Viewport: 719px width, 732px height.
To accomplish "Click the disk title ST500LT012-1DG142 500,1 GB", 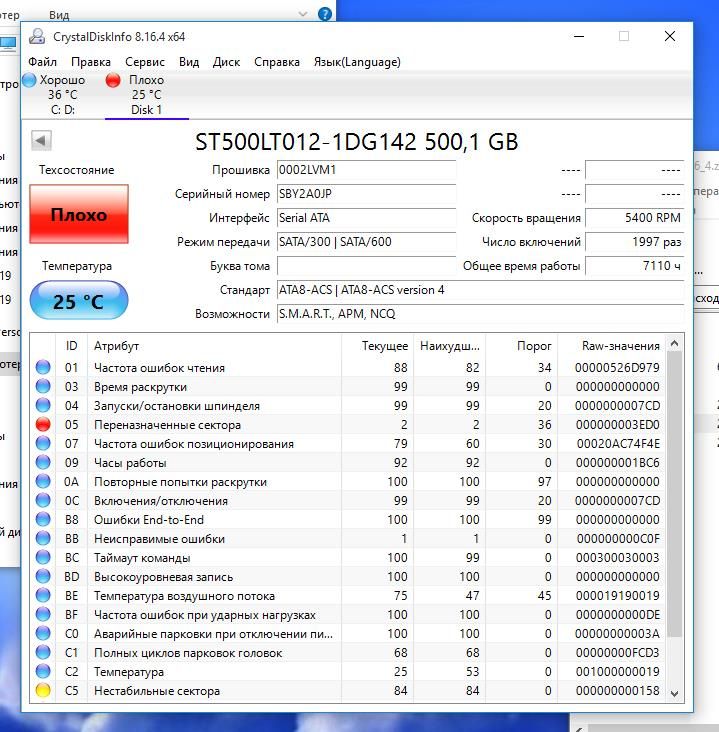I will coord(357,141).
